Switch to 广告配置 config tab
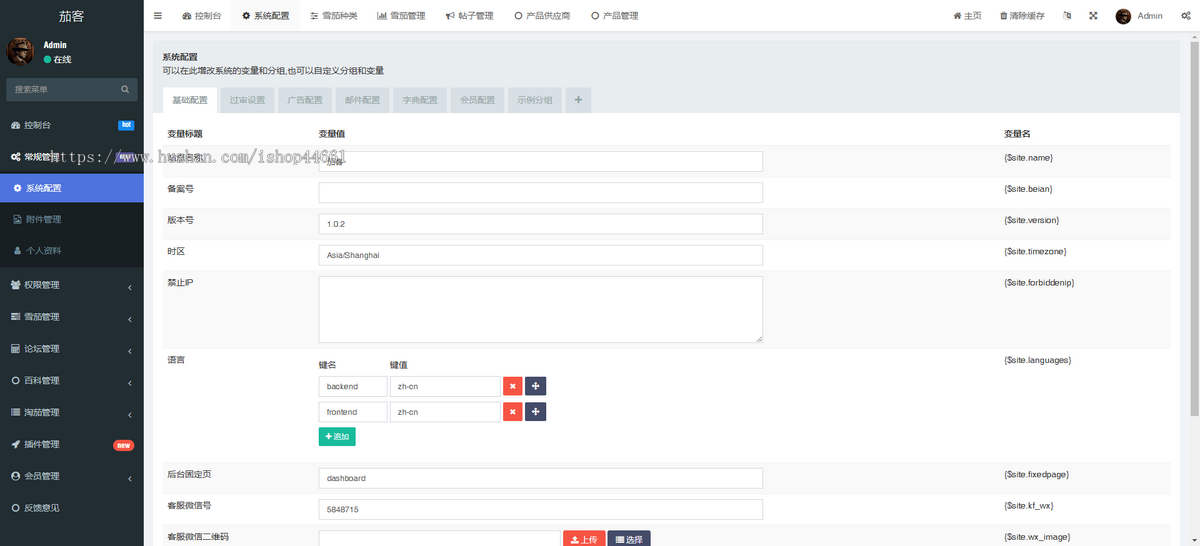 click(x=305, y=100)
